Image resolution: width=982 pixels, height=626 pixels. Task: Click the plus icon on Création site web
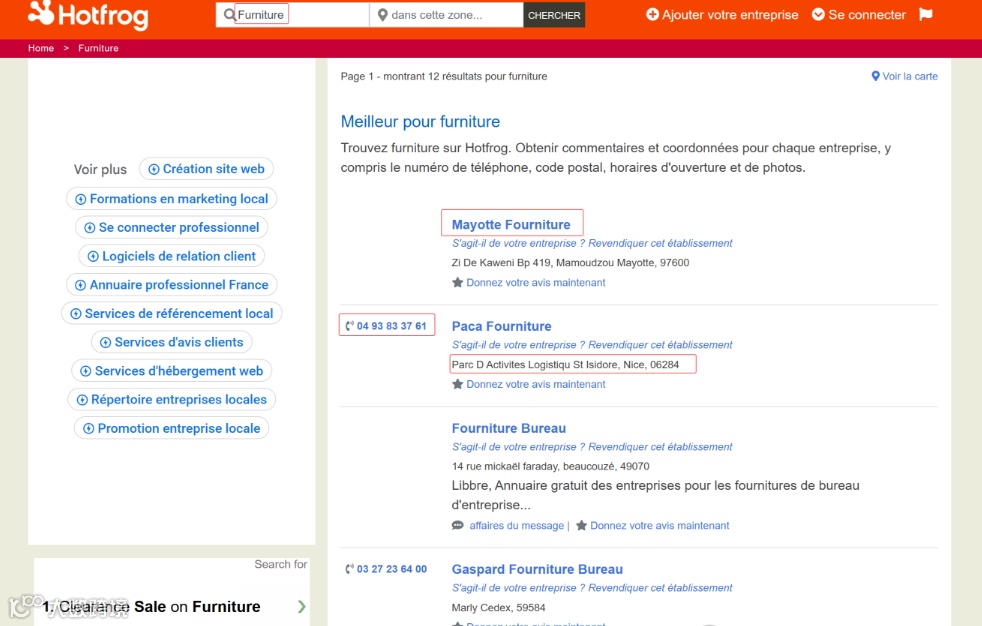(153, 170)
